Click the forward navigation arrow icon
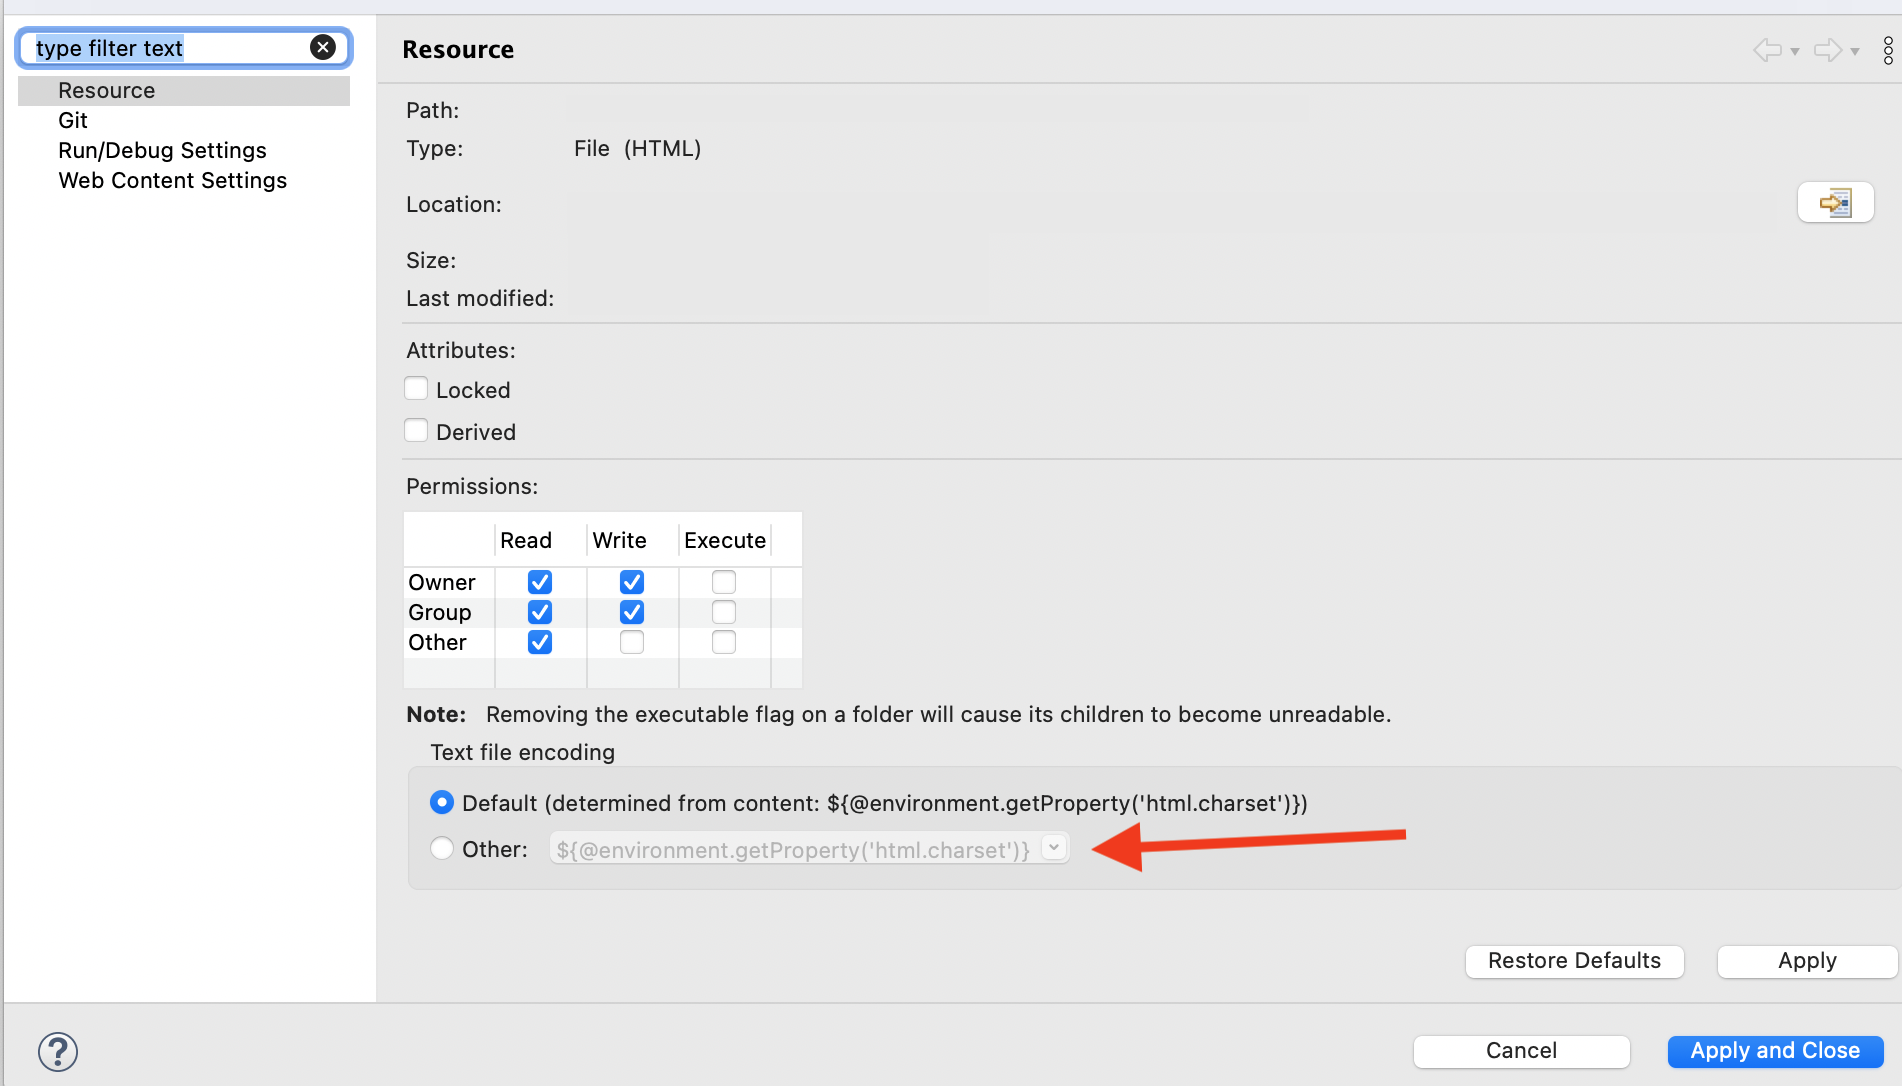1902x1086 pixels. pyautogui.click(x=1827, y=50)
